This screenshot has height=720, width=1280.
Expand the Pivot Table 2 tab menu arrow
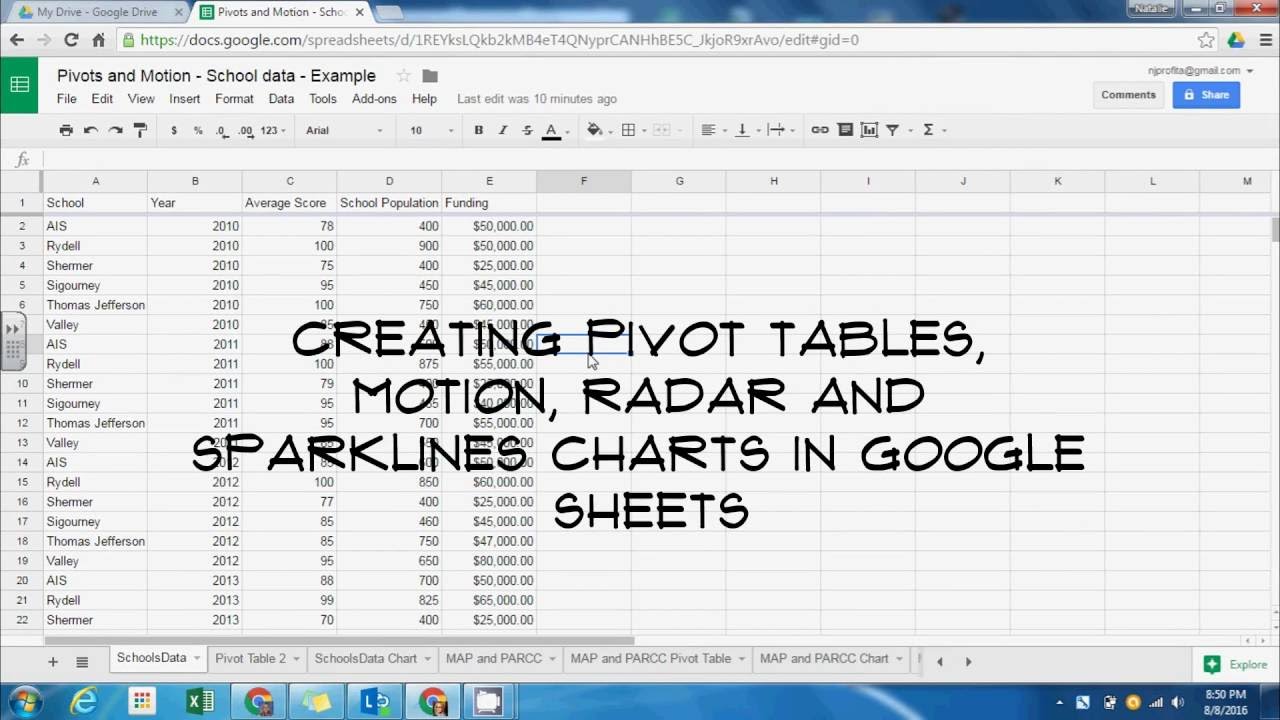point(296,659)
